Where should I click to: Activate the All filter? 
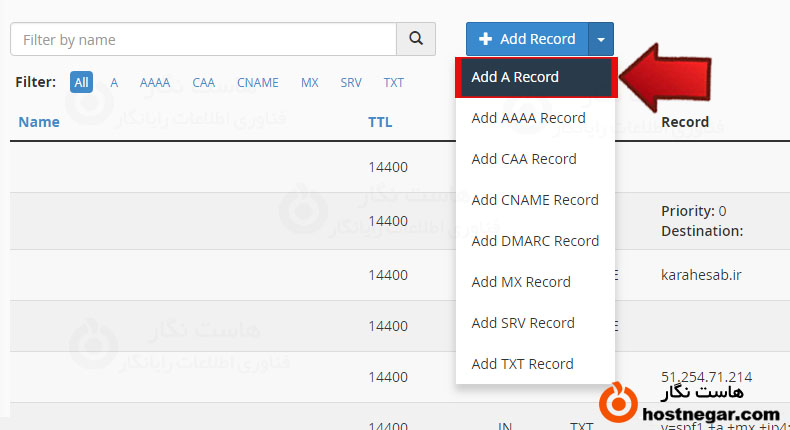pos(81,82)
